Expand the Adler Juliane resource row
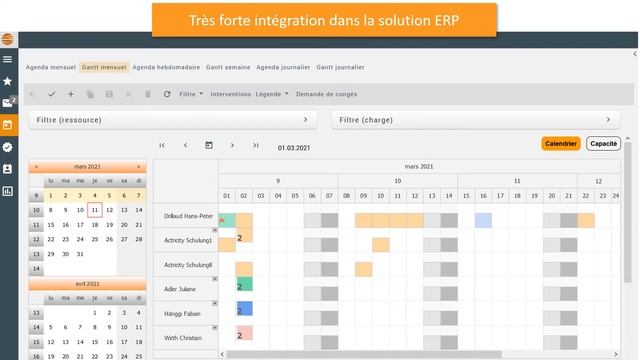Screen dimensions: 640x360 [215, 279]
